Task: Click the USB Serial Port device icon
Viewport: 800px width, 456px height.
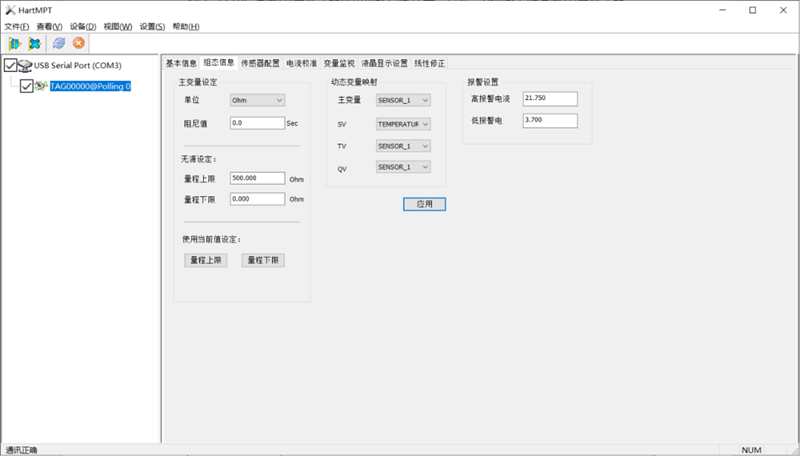Action: [x=26, y=66]
